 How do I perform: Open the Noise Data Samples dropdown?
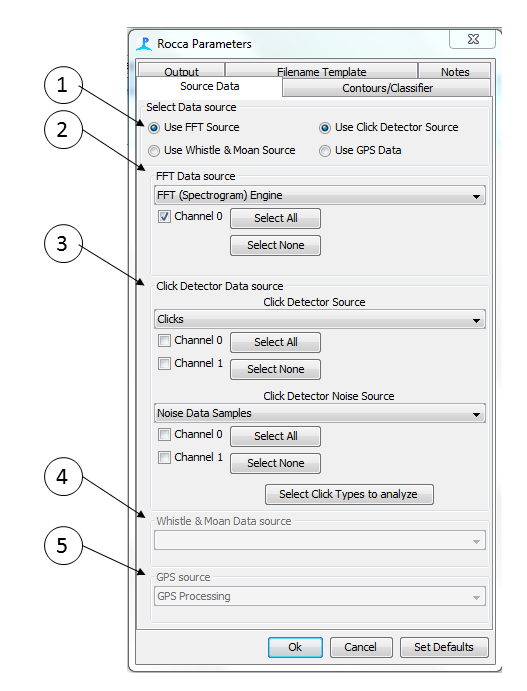tap(320, 413)
